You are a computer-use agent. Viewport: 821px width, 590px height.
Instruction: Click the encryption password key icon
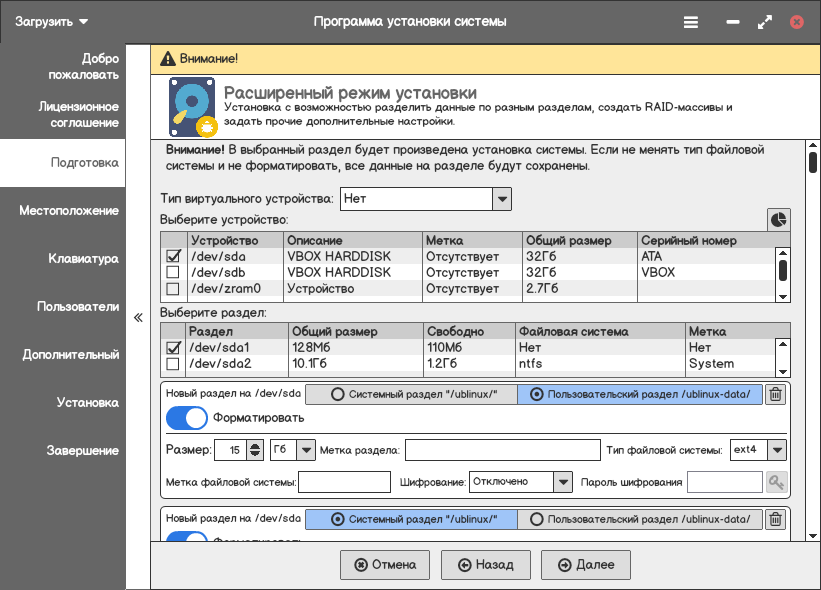[x=776, y=482]
